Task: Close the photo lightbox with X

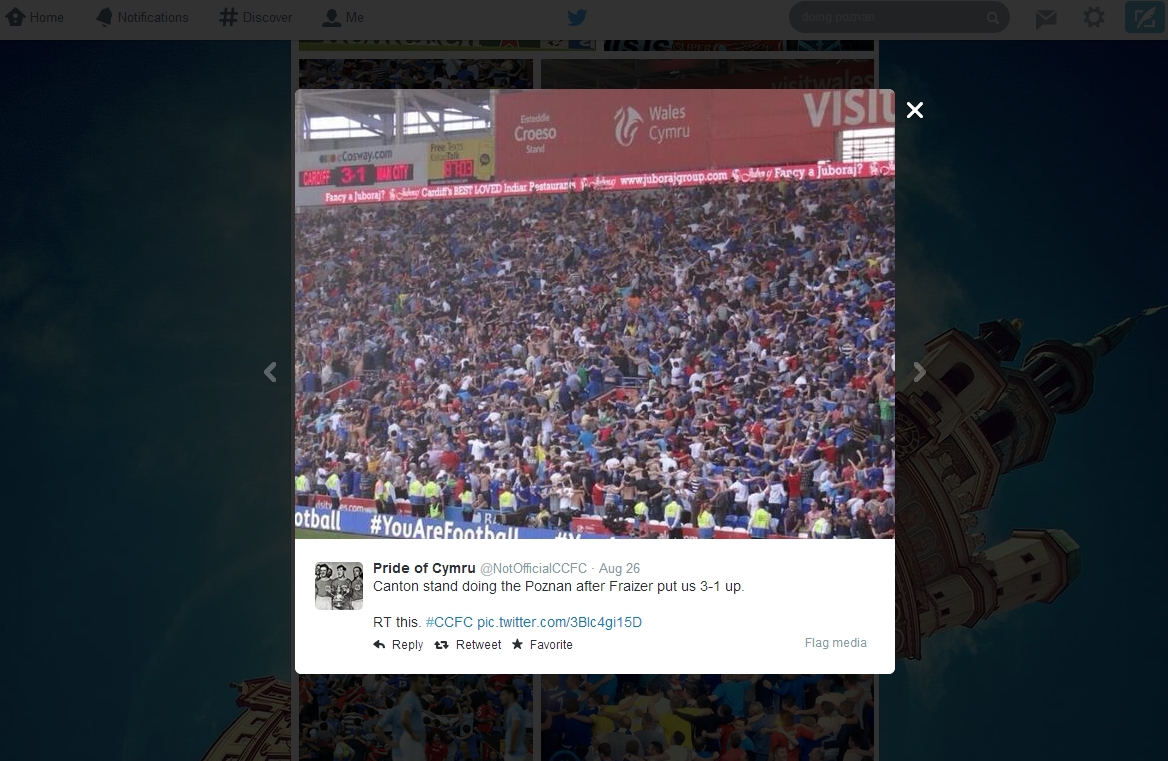Action: [915, 110]
